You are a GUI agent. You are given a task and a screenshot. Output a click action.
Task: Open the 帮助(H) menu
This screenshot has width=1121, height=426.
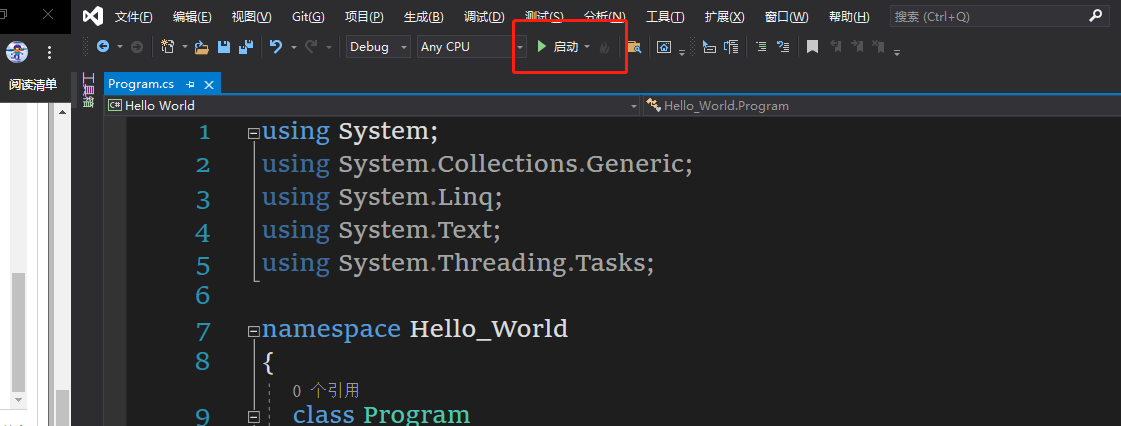tap(849, 16)
